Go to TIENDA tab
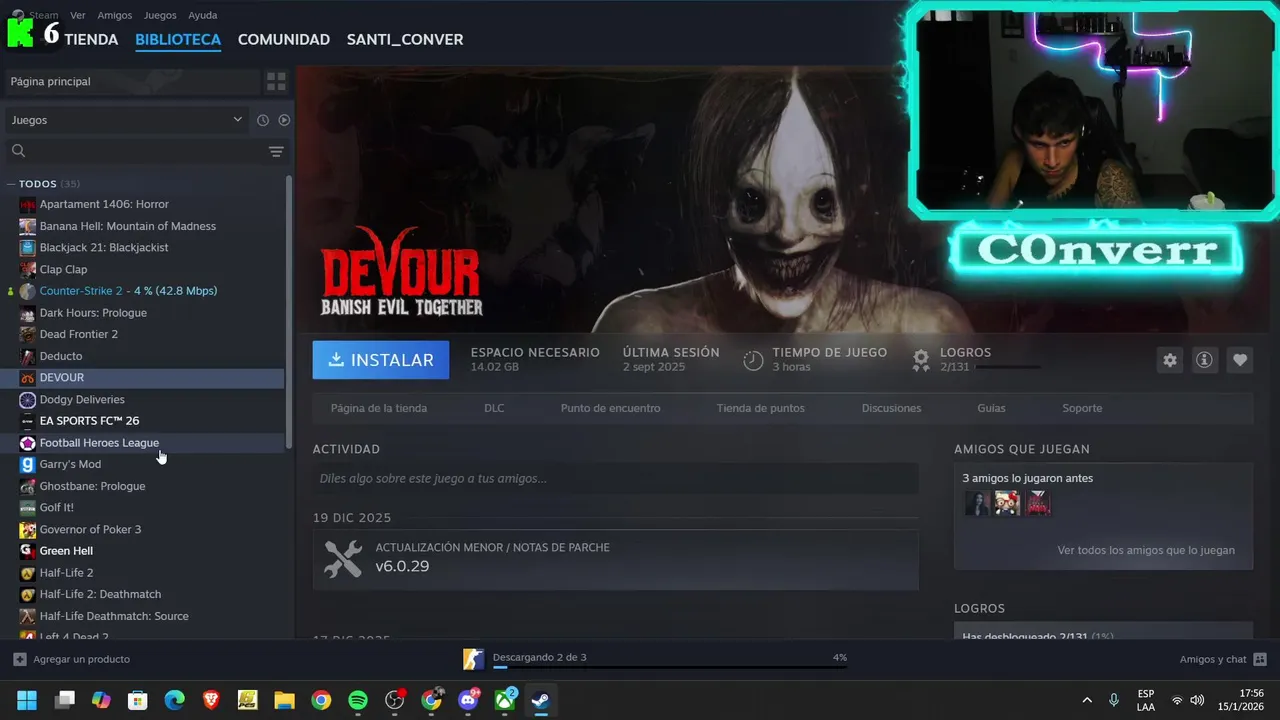 [91, 39]
